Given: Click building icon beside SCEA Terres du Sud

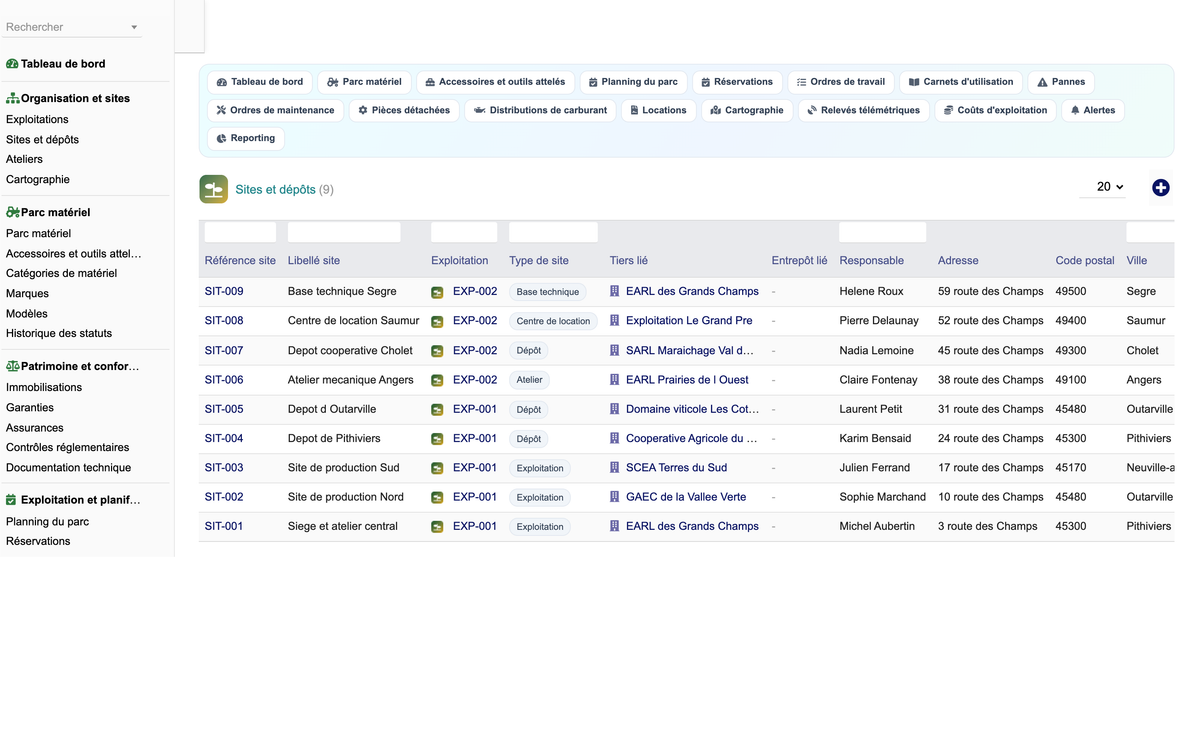Looking at the screenshot, I should click(615, 468).
